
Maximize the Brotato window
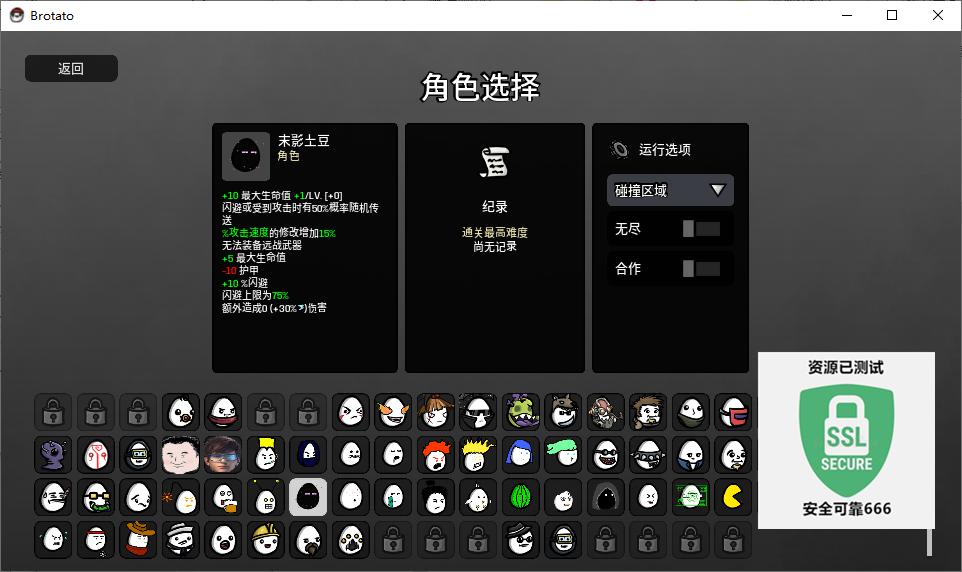click(892, 15)
